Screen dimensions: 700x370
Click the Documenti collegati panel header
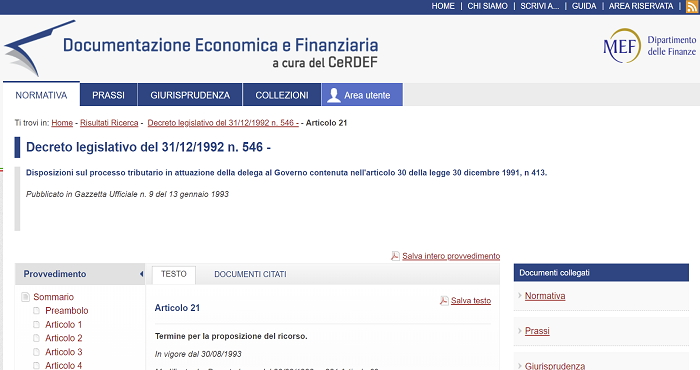601,273
